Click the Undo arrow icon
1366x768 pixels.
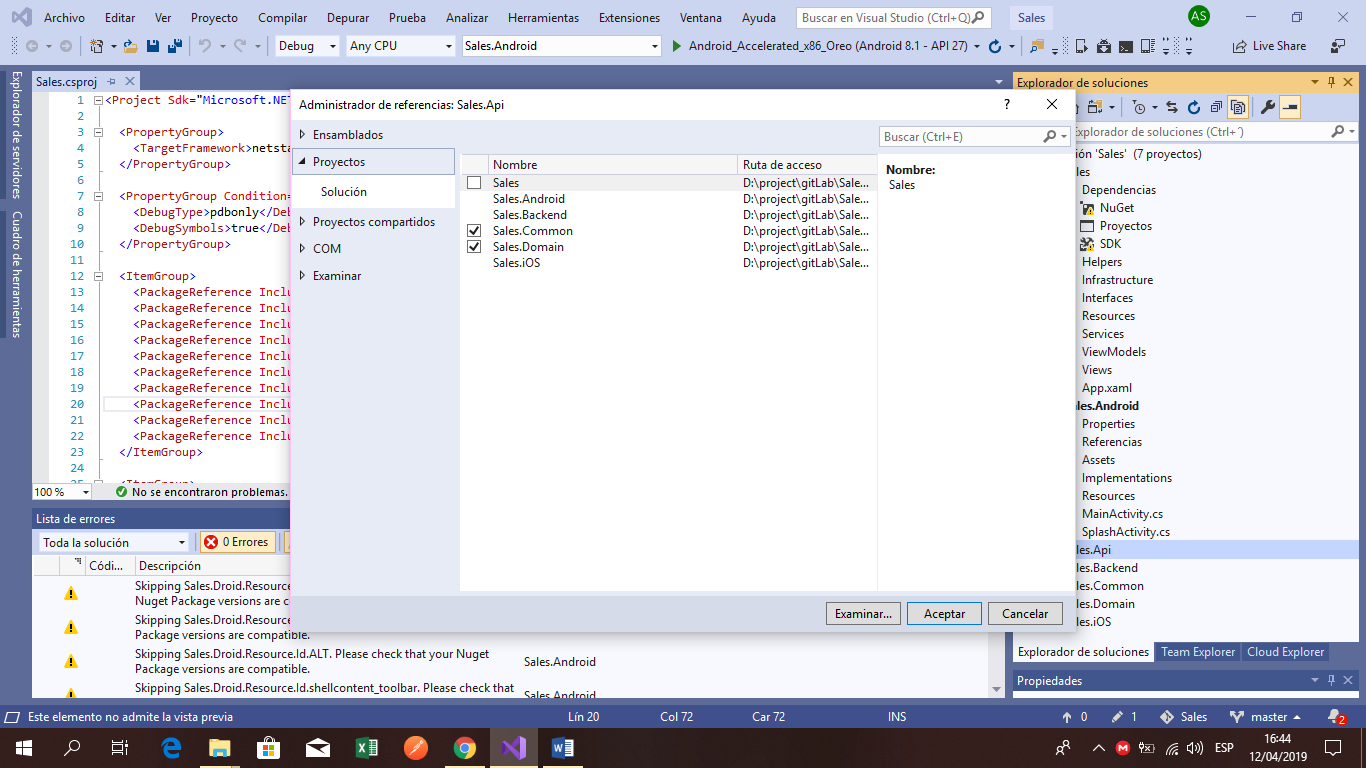tap(205, 46)
